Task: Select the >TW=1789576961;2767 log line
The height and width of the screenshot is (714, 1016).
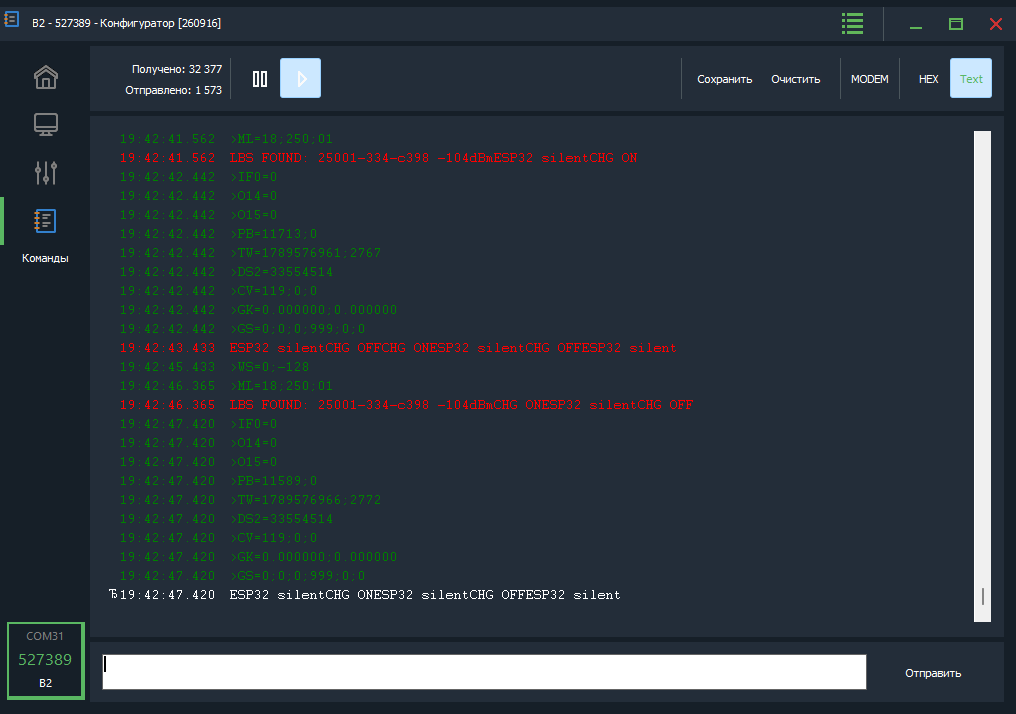Action: point(250,253)
